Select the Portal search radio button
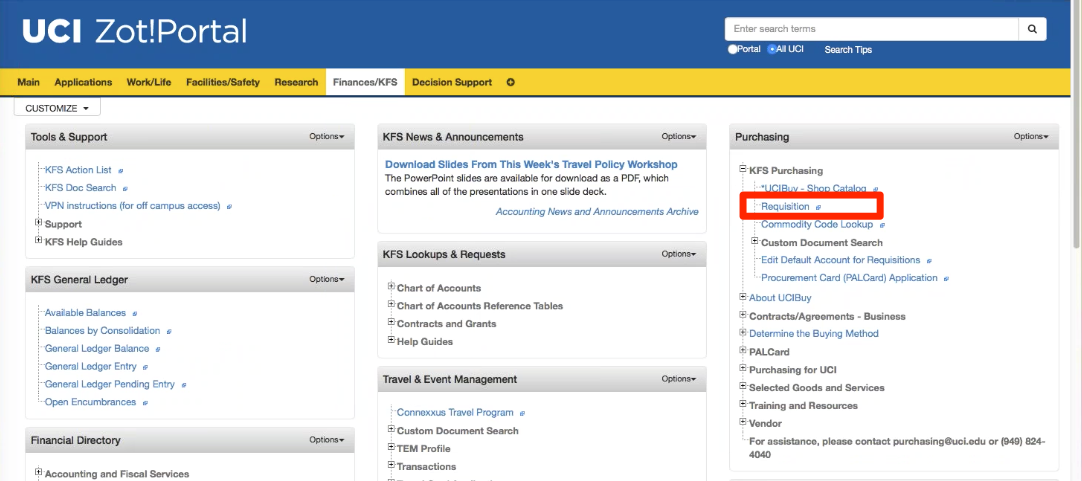1082x481 pixels. 733,50
